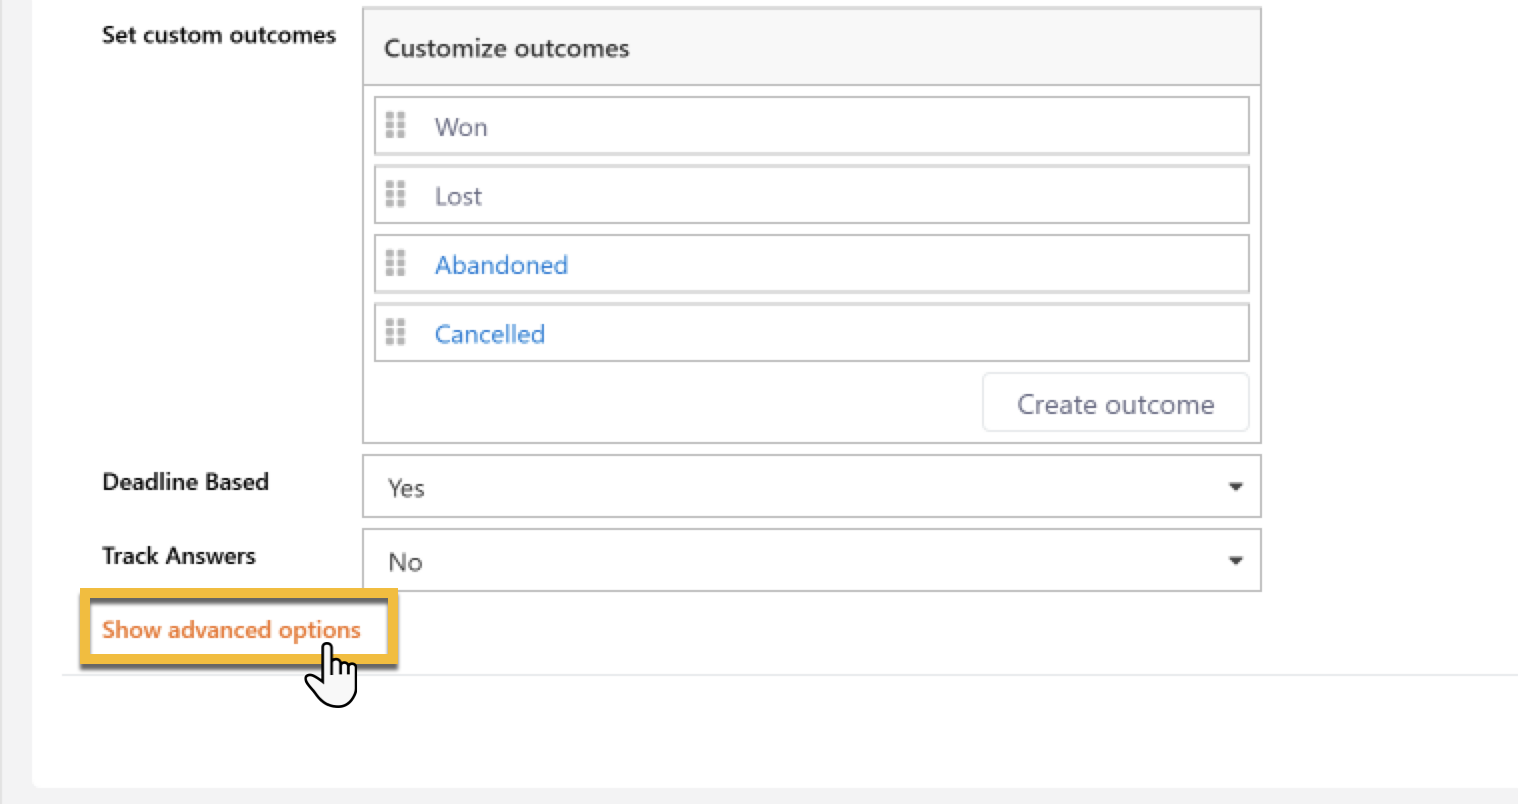
Task: Select the Lost outcome text
Action: (458, 196)
